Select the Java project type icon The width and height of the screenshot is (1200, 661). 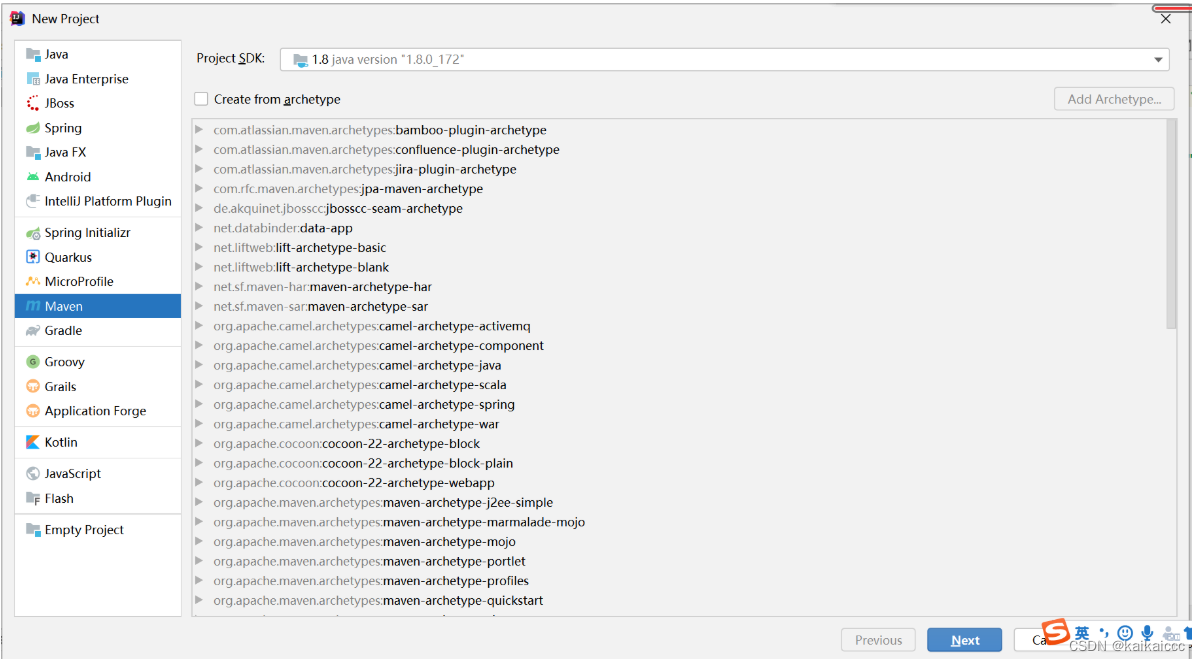(x=34, y=54)
